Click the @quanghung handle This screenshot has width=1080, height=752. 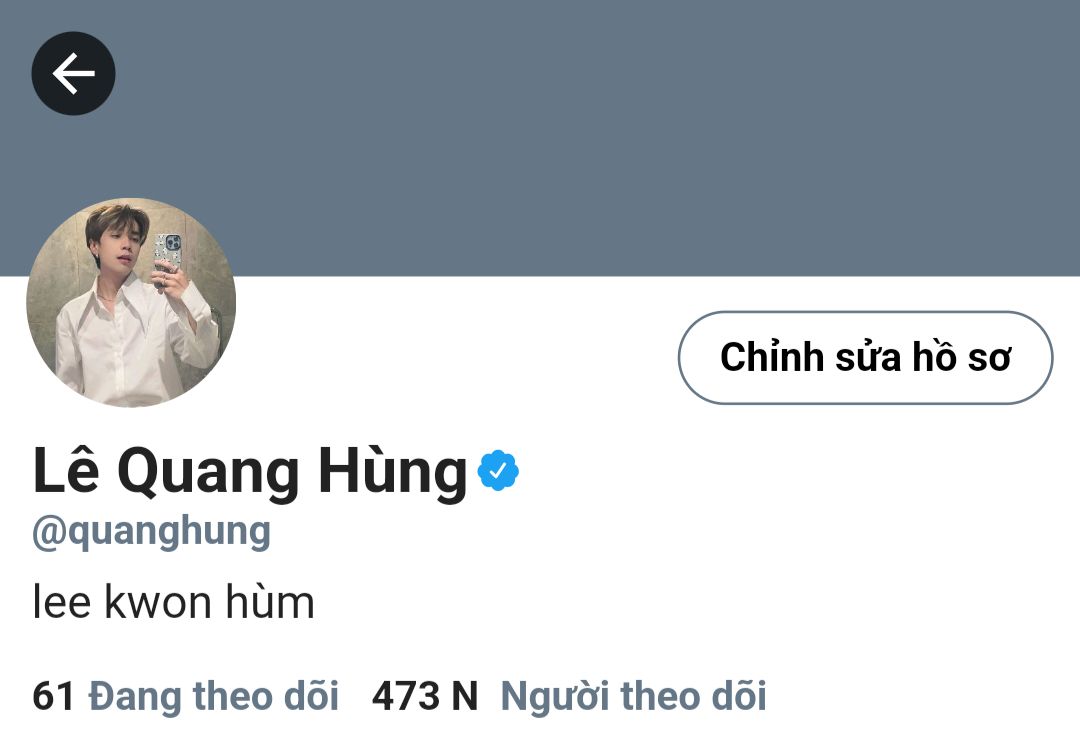point(152,533)
